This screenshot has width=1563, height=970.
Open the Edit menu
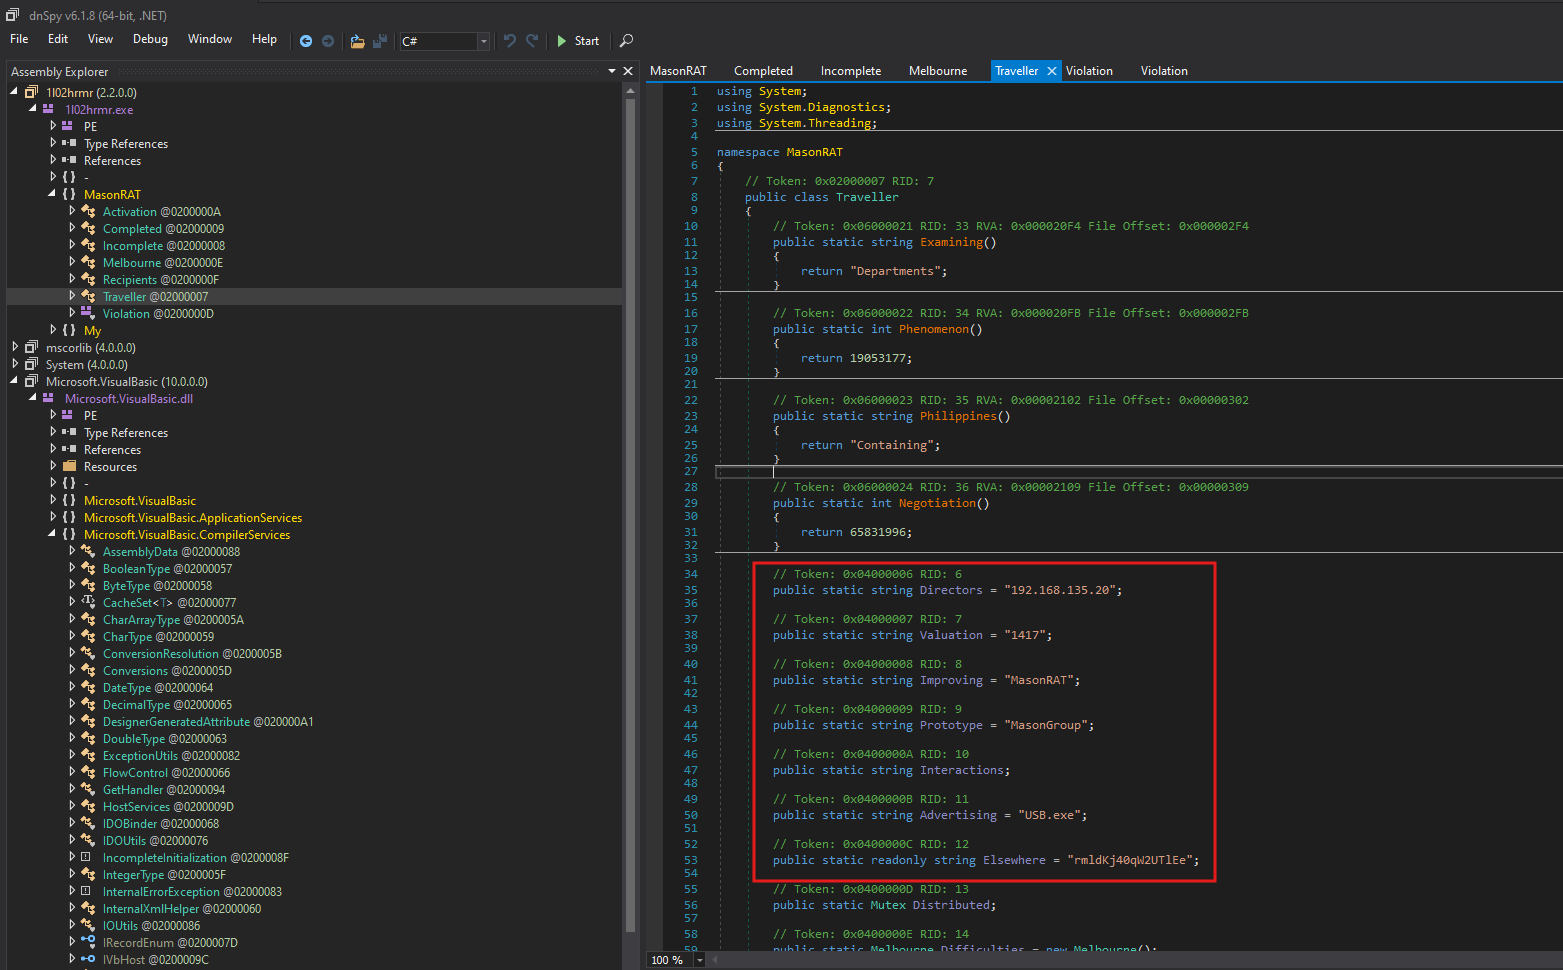point(58,39)
